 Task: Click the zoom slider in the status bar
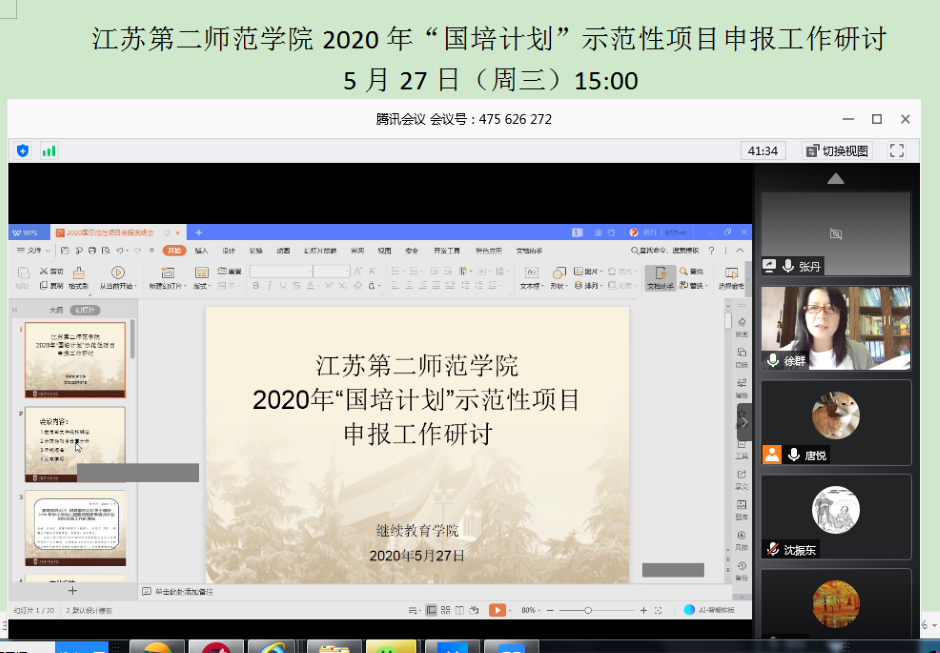588,610
